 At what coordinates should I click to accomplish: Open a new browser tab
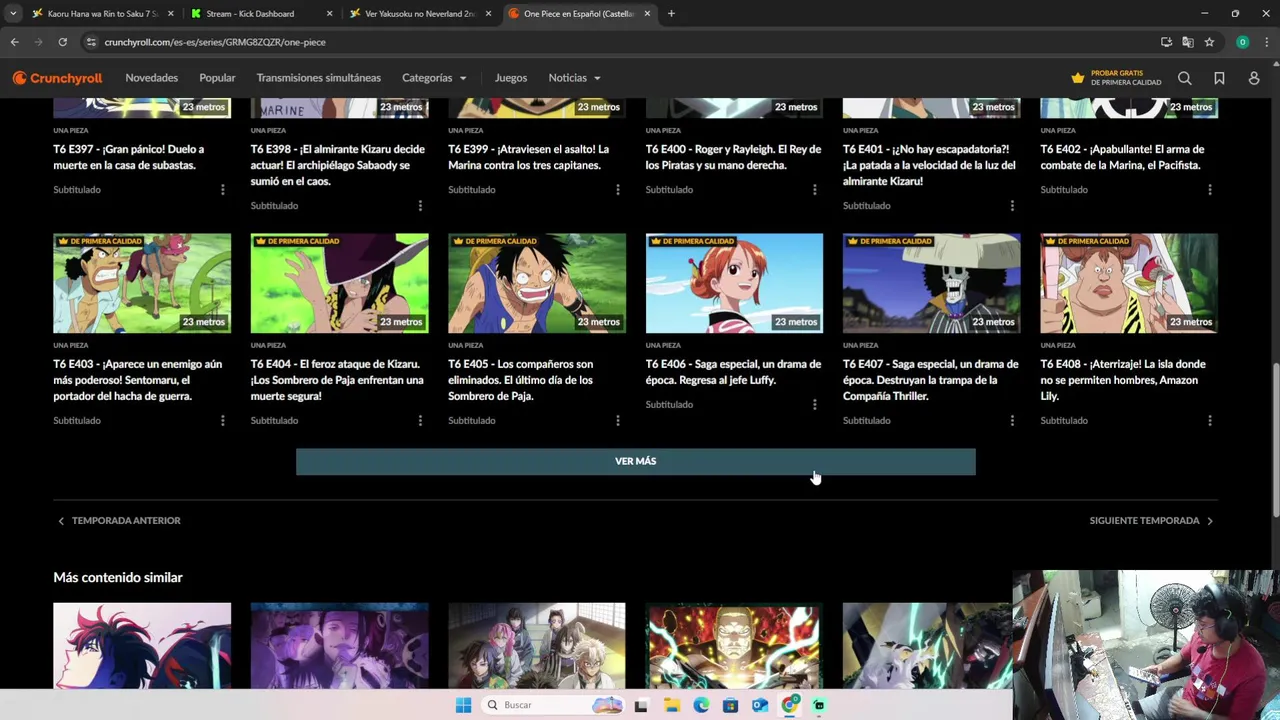click(x=671, y=14)
